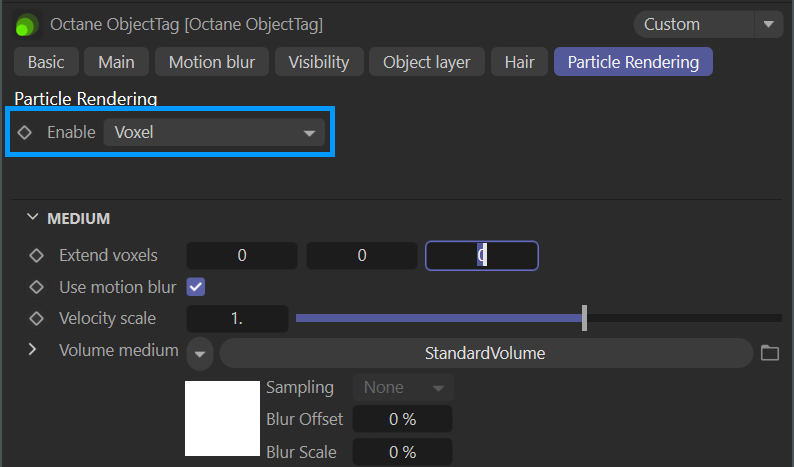Open folder icon next to StandardVolume
Image resolution: width=794 pixels, height=467 pixels.
click(770, 353)
